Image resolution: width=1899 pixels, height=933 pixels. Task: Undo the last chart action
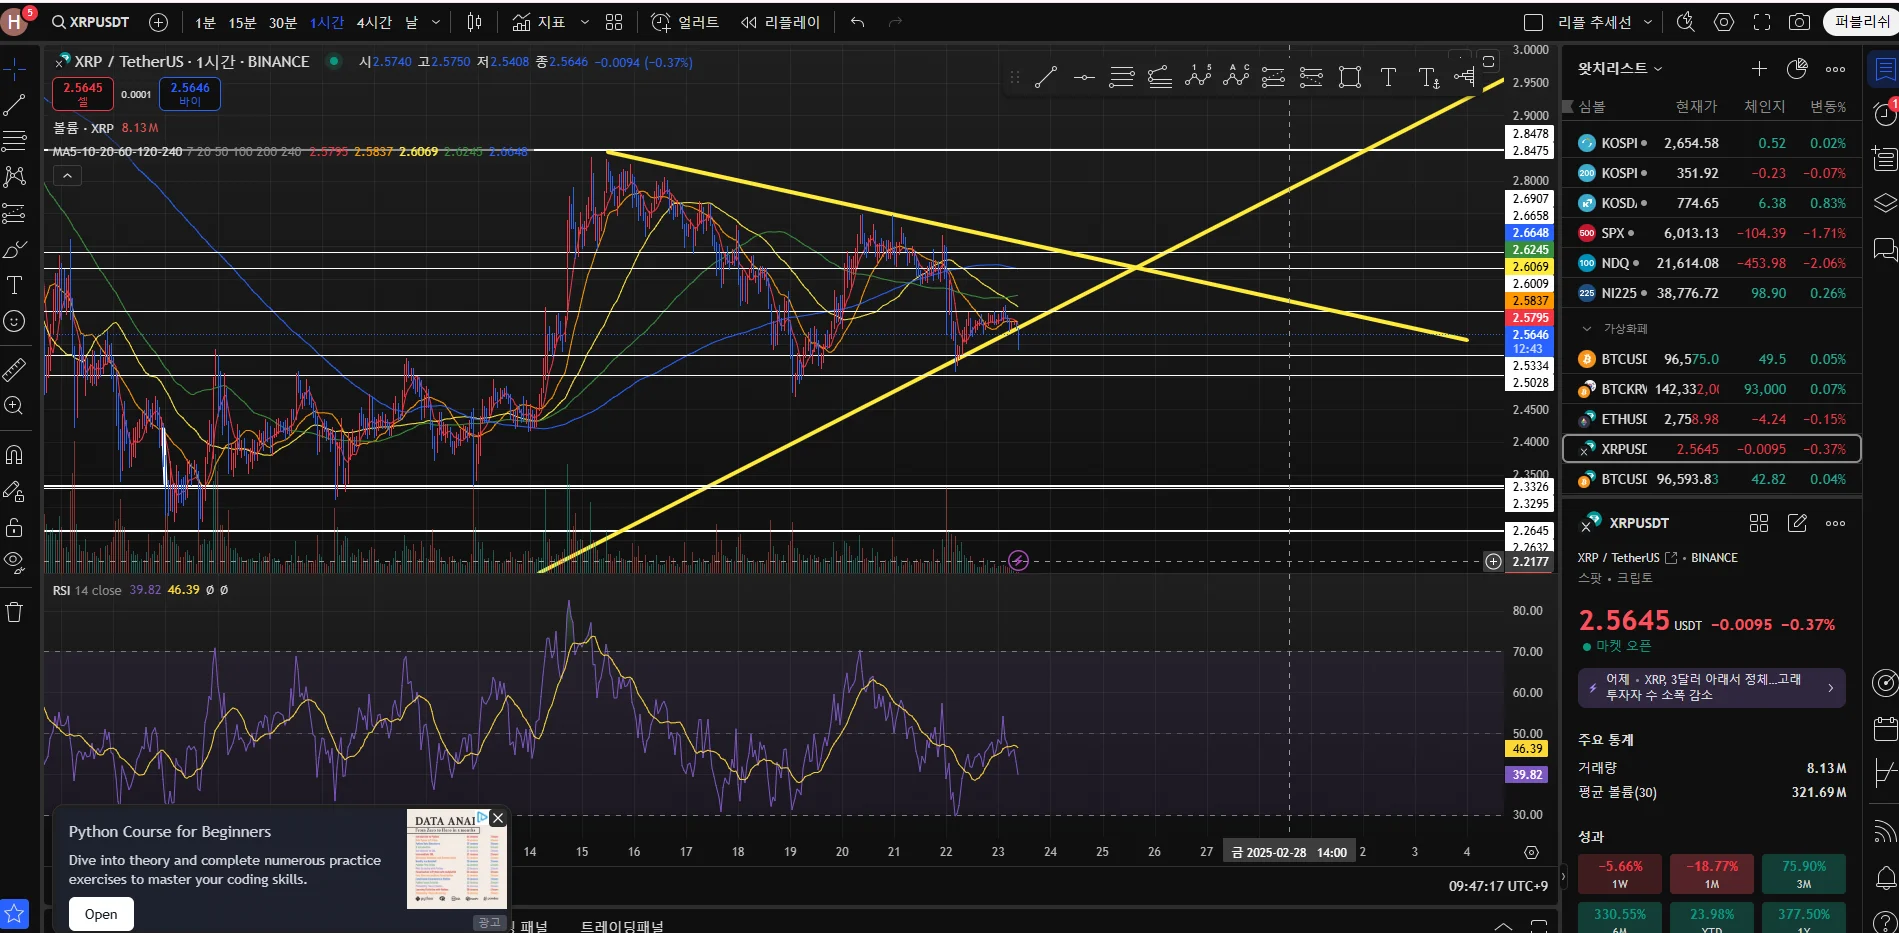pos(857,22)
